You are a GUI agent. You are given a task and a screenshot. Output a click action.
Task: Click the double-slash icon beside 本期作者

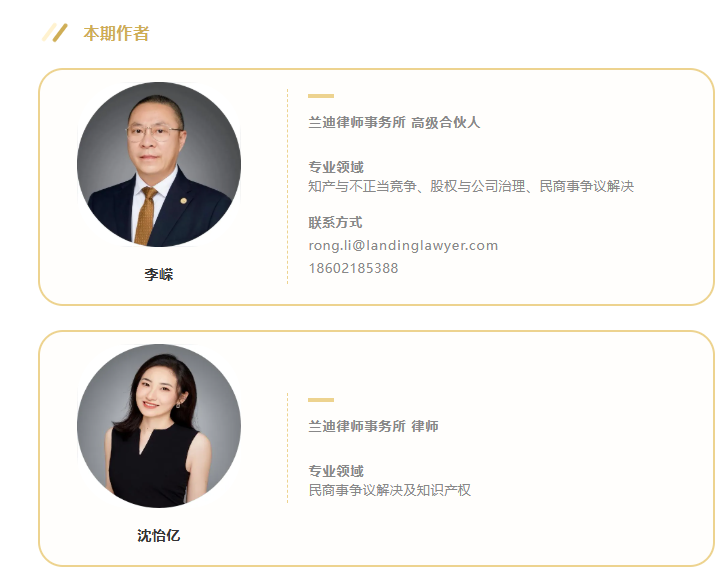pos(54,33)
